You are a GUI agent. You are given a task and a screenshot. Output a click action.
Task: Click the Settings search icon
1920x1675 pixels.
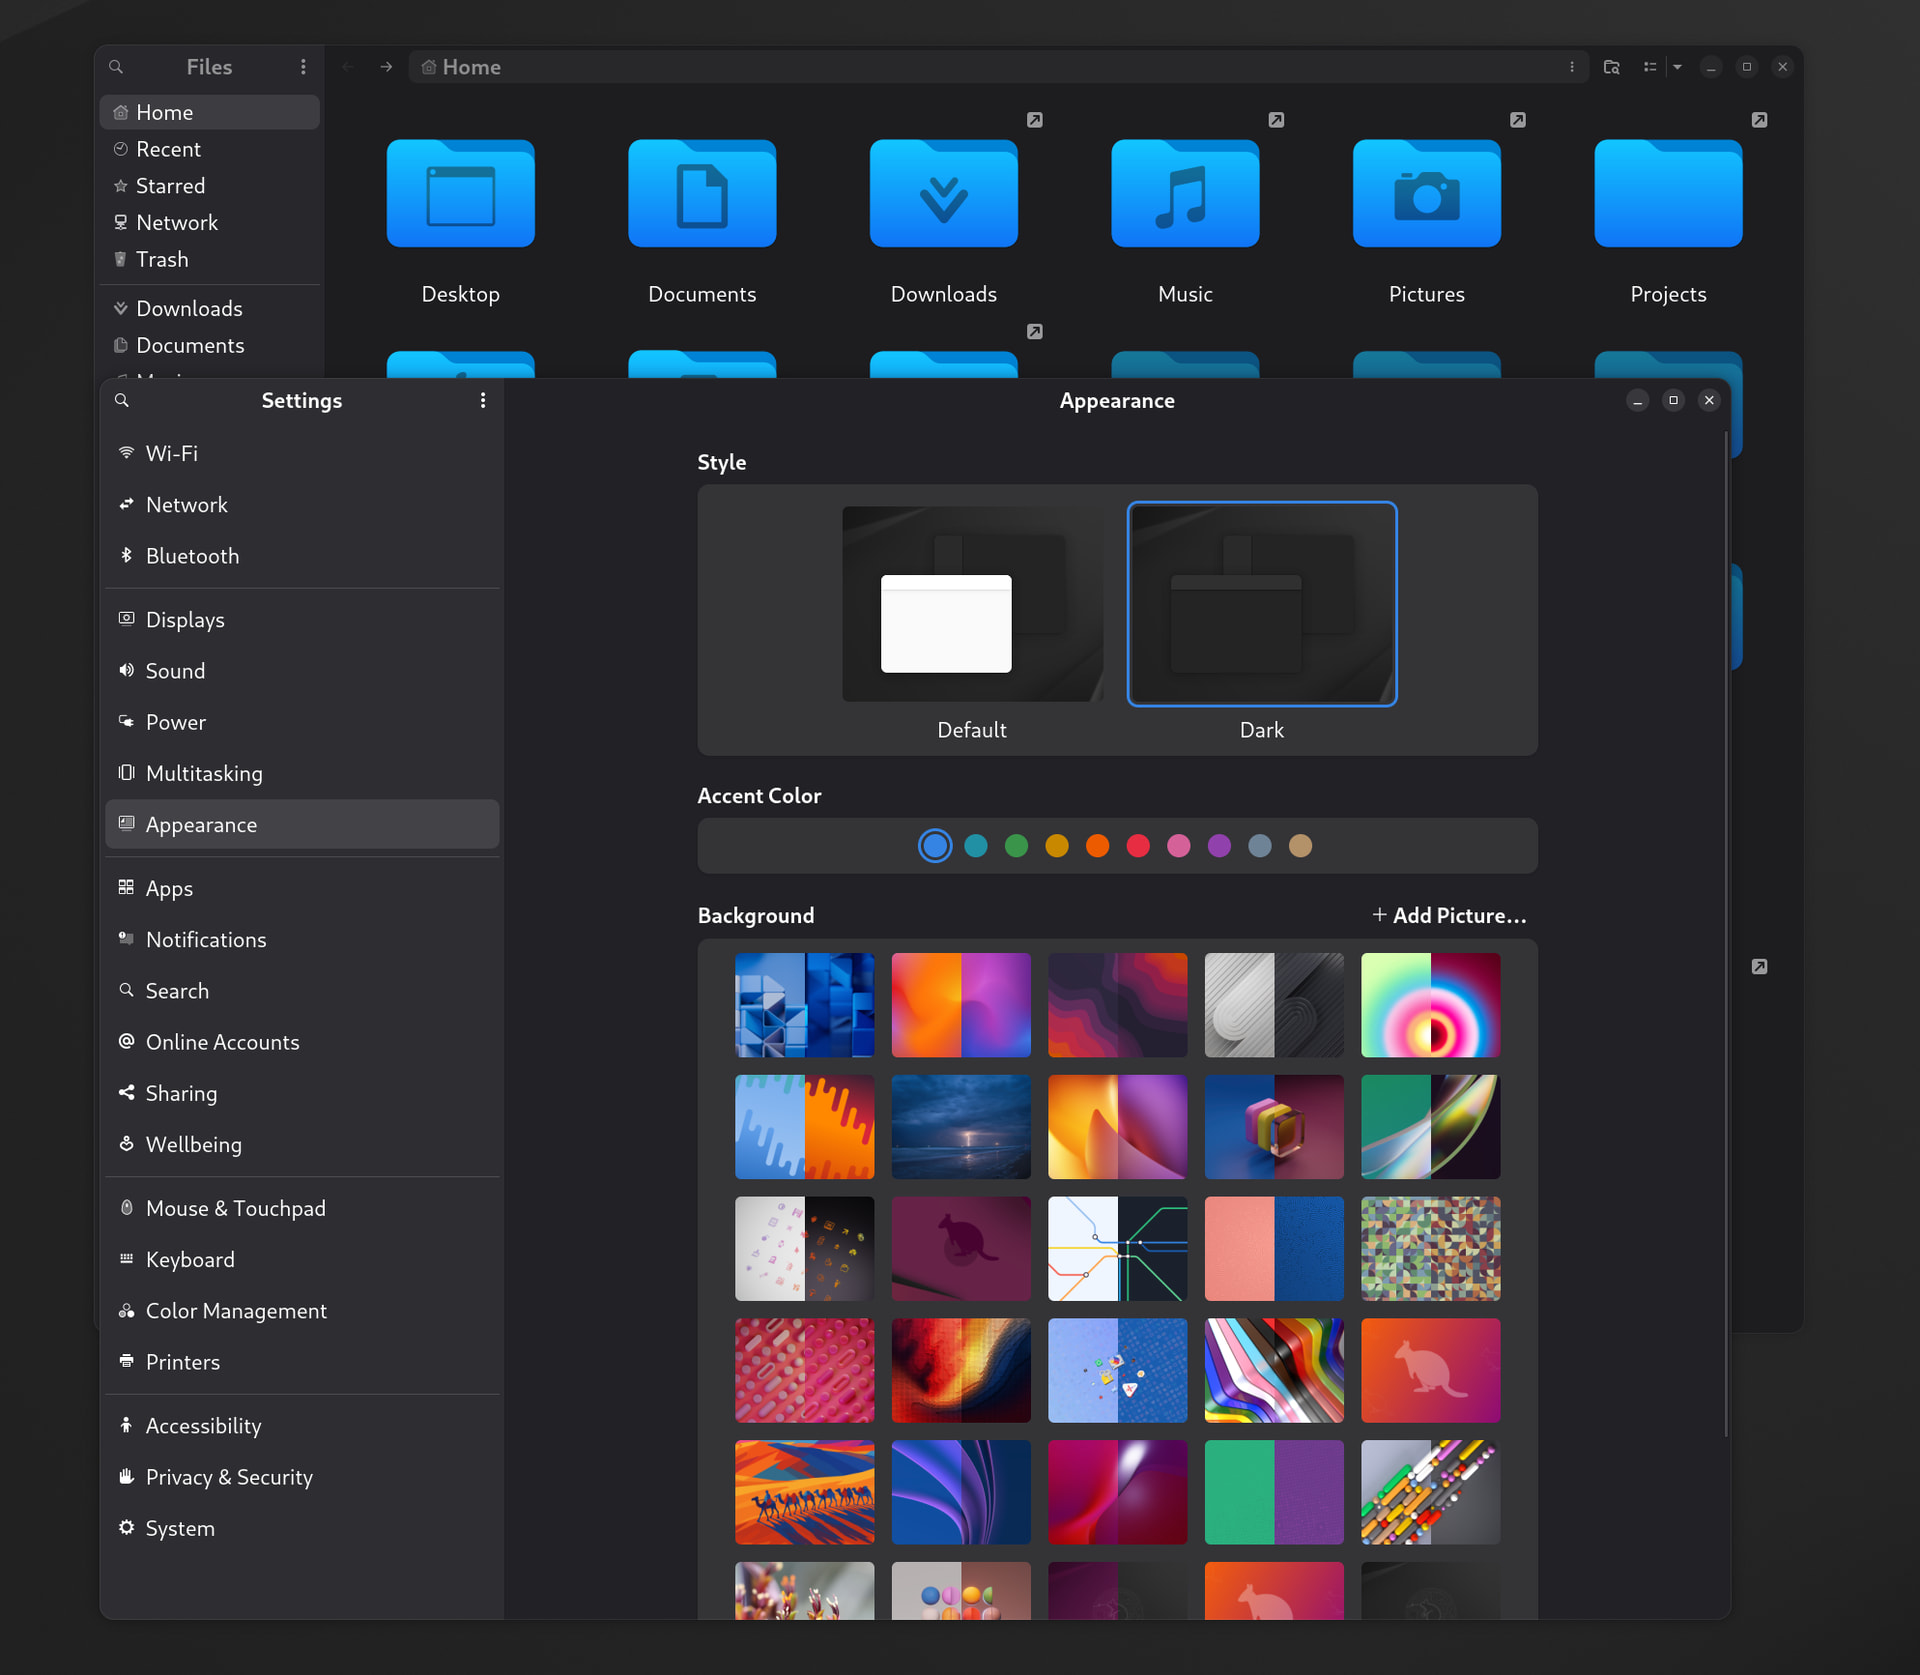[x=122, y=400]
